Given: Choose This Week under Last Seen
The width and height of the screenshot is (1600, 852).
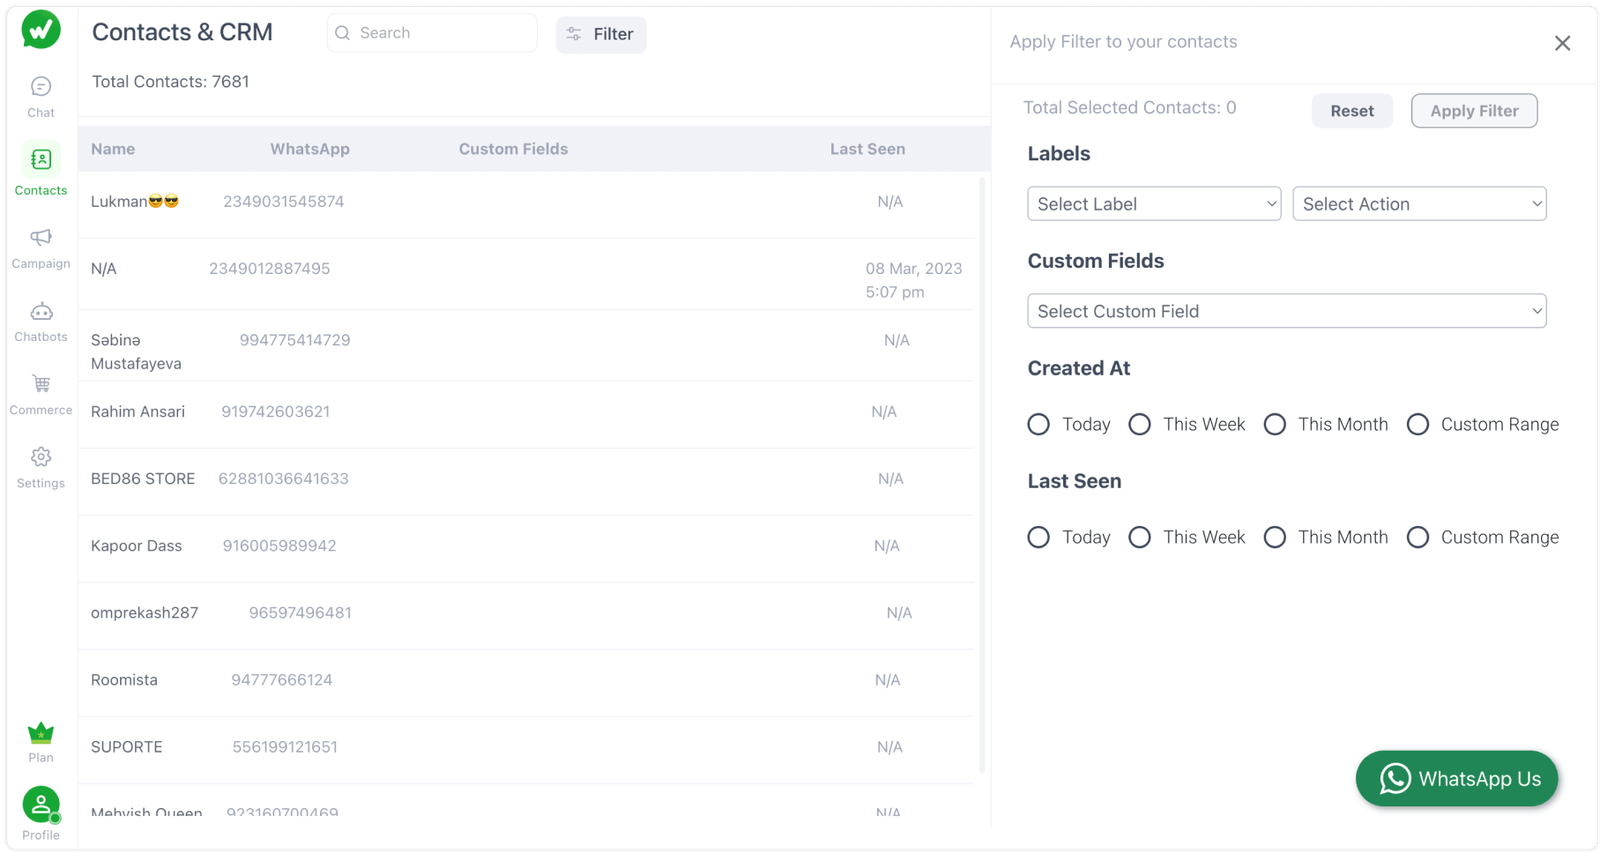Looking at the screenshot, I should tap(1140, 537).
